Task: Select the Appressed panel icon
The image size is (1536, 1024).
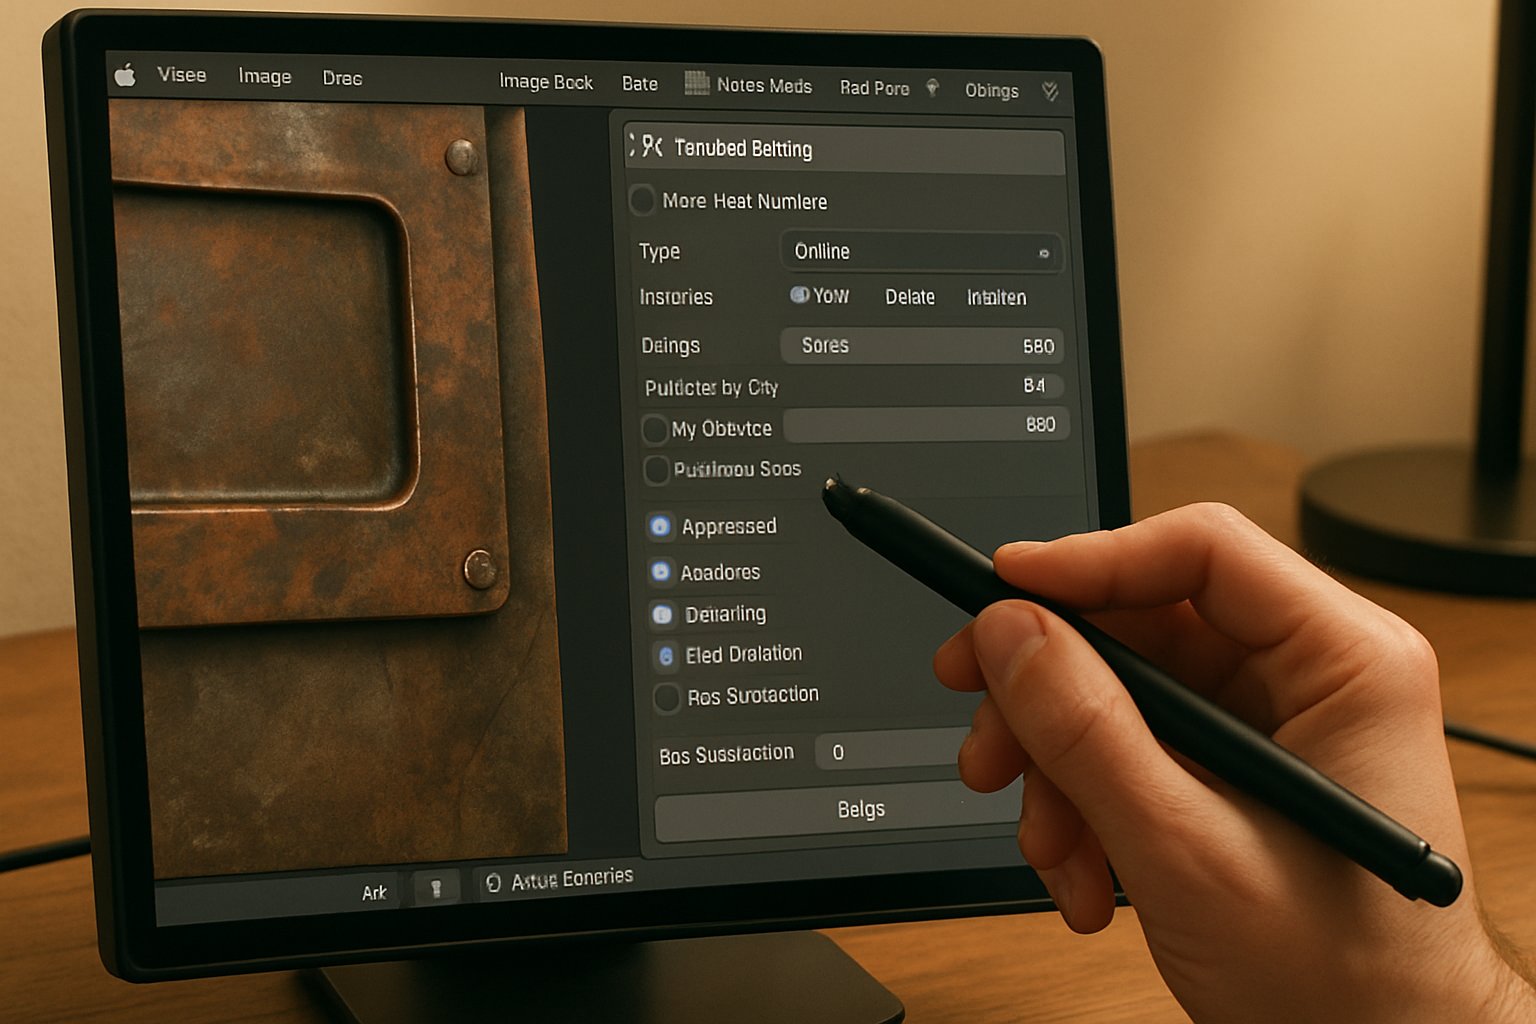Action: click(659, 526)
